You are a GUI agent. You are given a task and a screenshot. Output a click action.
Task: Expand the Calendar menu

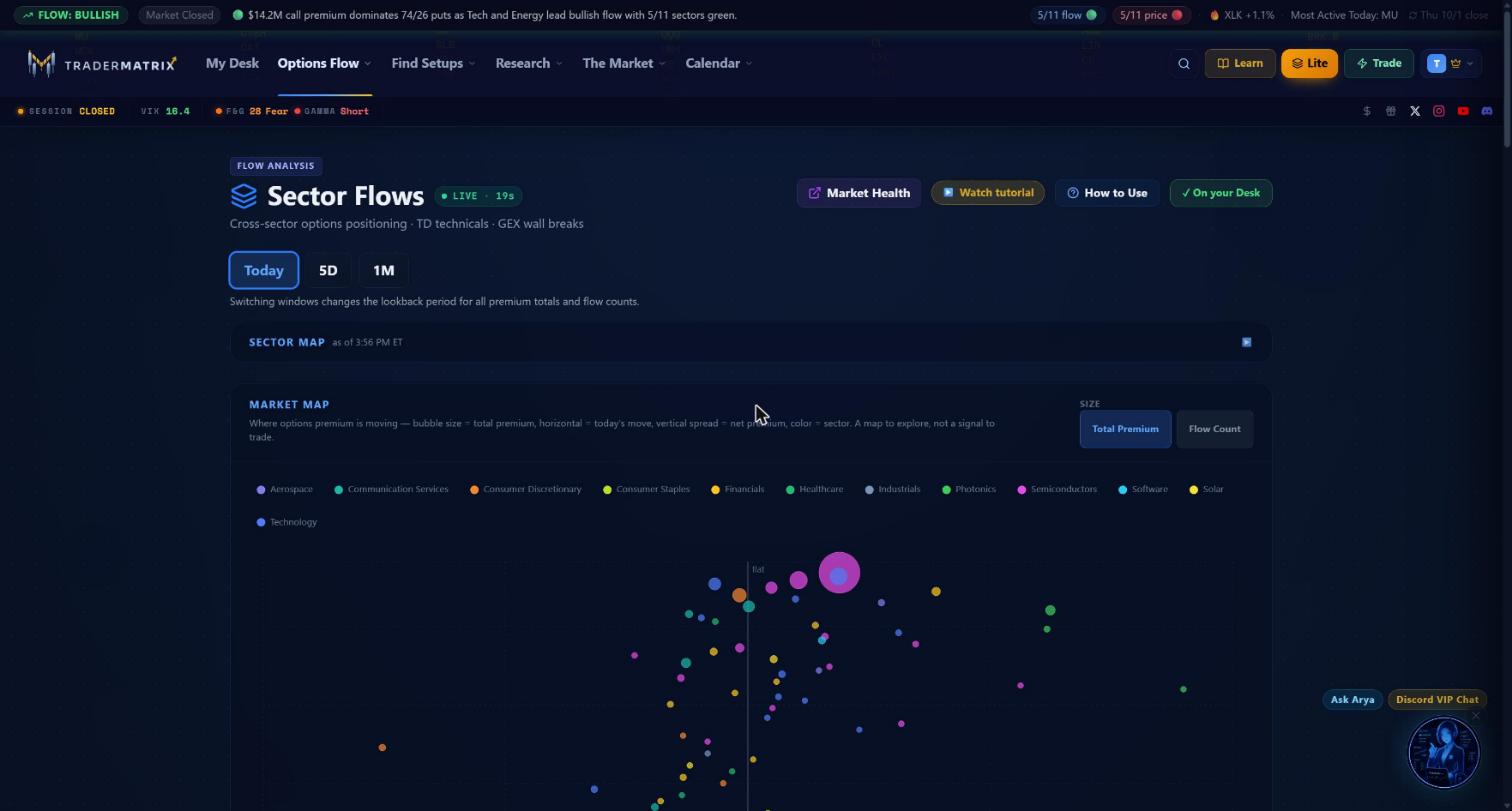719,63
